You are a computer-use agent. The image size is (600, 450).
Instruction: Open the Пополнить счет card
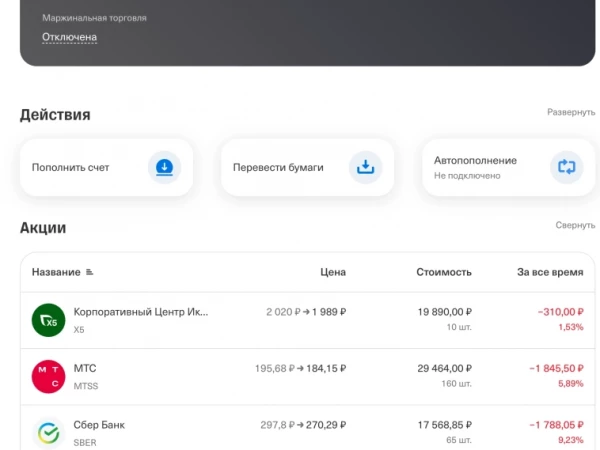point(106,167)
